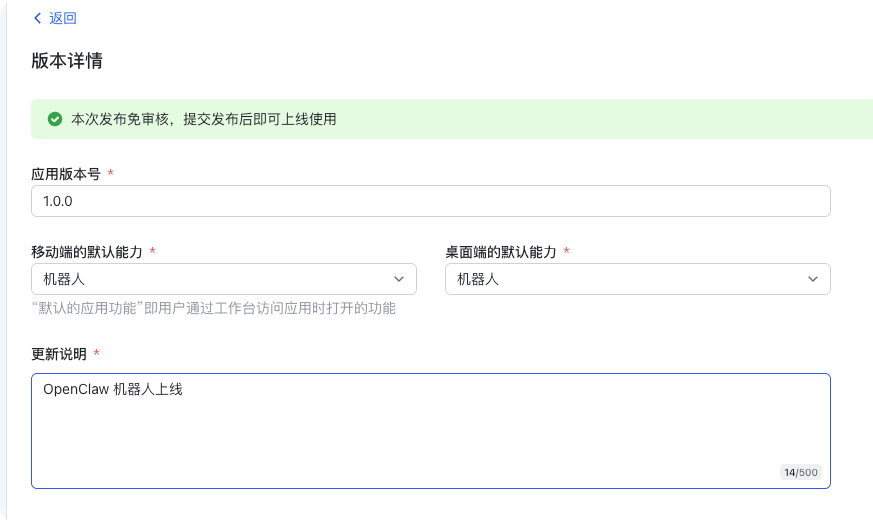Image resolution: width=873 pixels, height=523 pixels.
Task: Click the default app function hint text
Action: click(x=214, y=308)
